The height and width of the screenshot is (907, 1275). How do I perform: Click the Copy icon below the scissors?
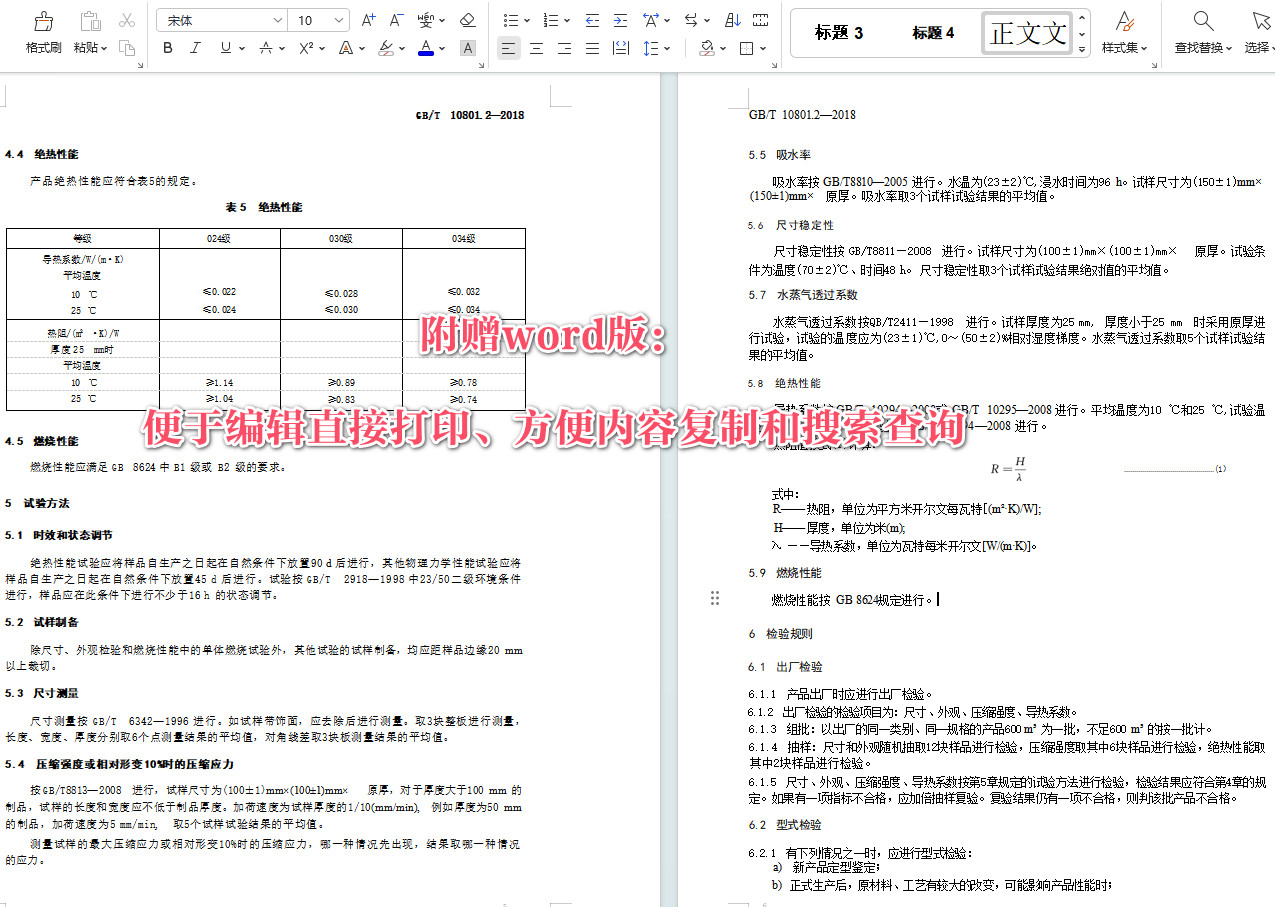pyautogui.click(x=127, y=48)
